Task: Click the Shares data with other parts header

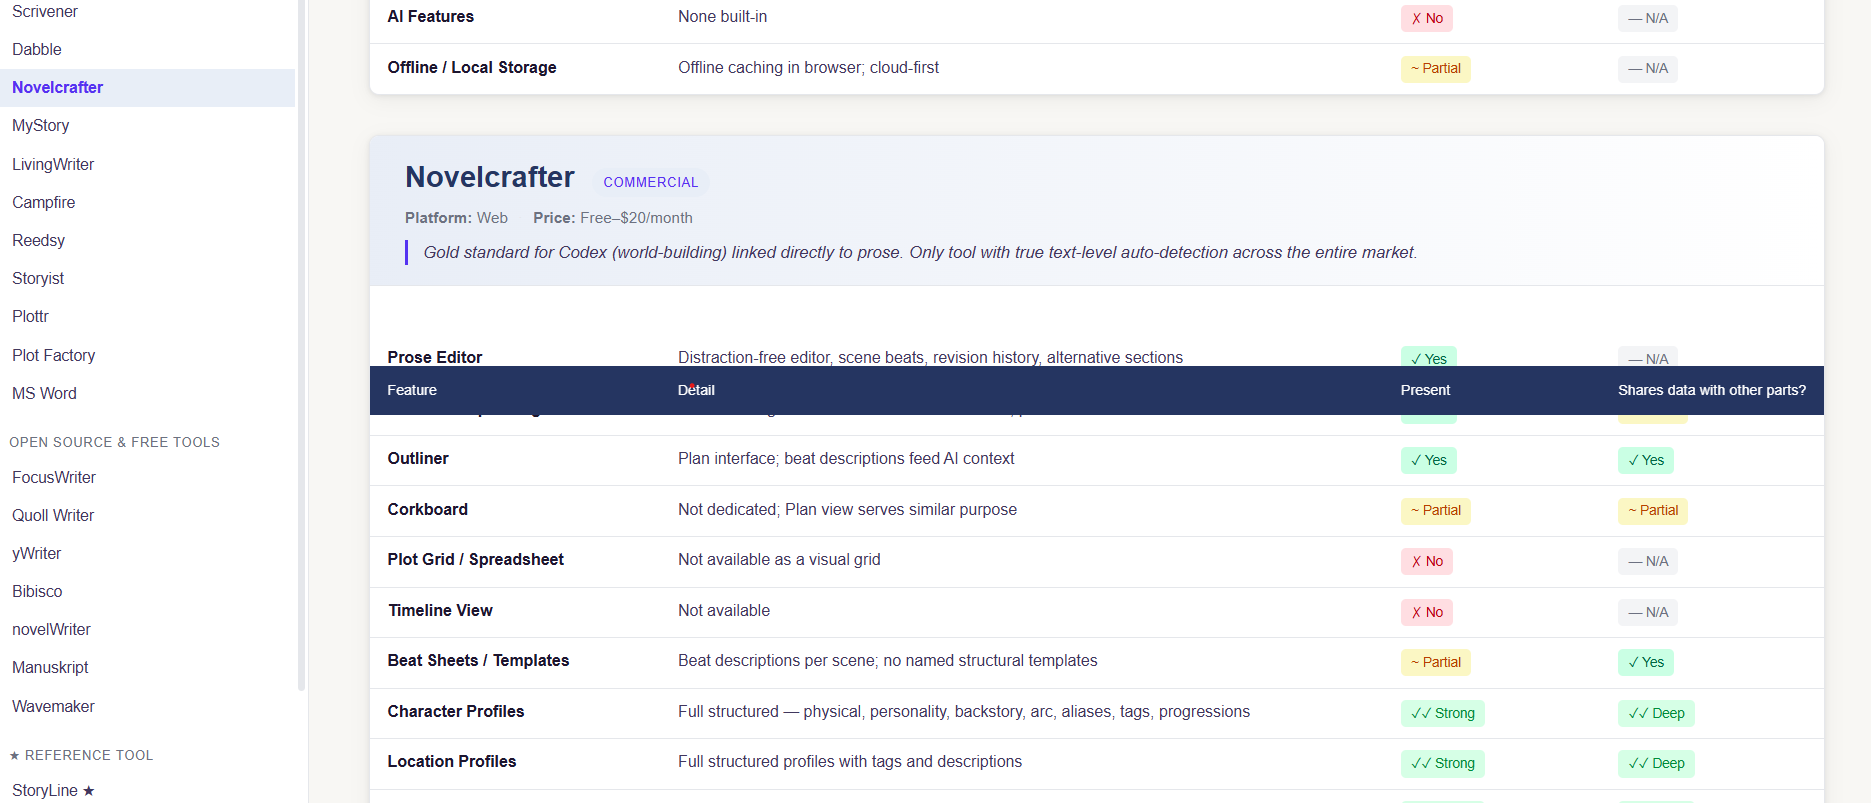Action: click(x=1711, y=390)
